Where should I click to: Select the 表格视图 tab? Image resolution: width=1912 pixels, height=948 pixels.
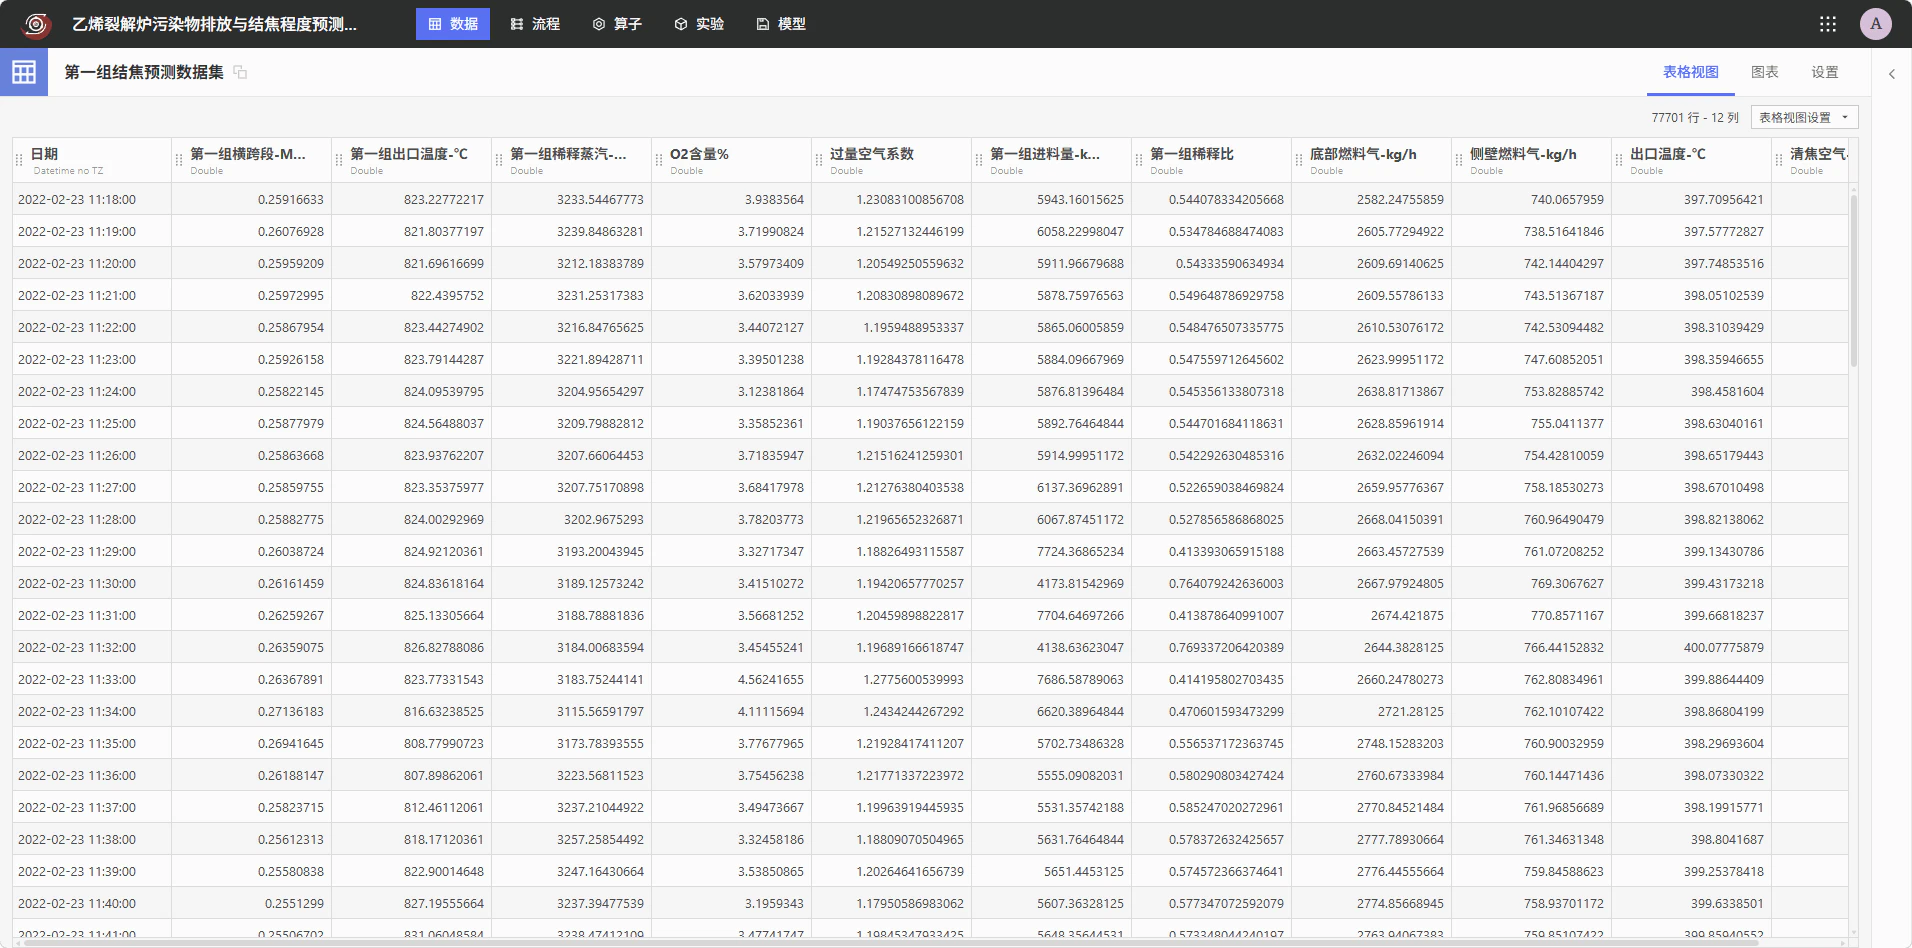point(1691,72)
